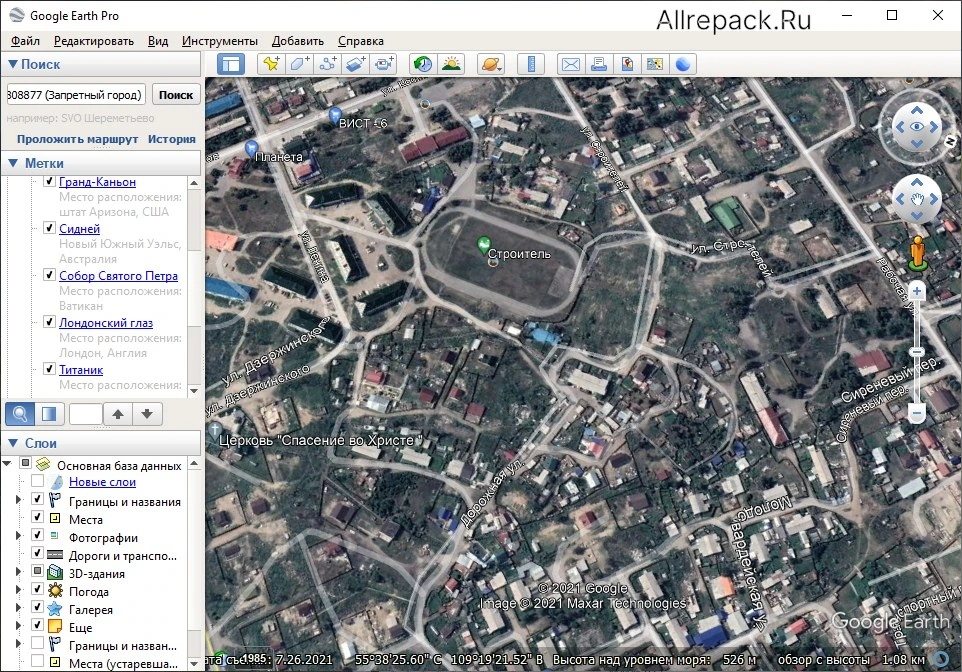Open the Новые слои link

(x=102, y=482)
